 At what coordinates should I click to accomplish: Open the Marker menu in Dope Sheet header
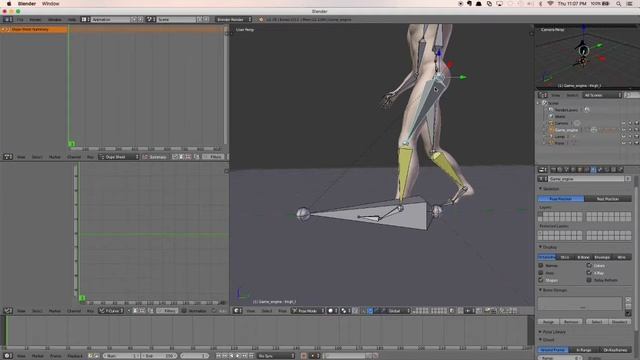(54, 157)
